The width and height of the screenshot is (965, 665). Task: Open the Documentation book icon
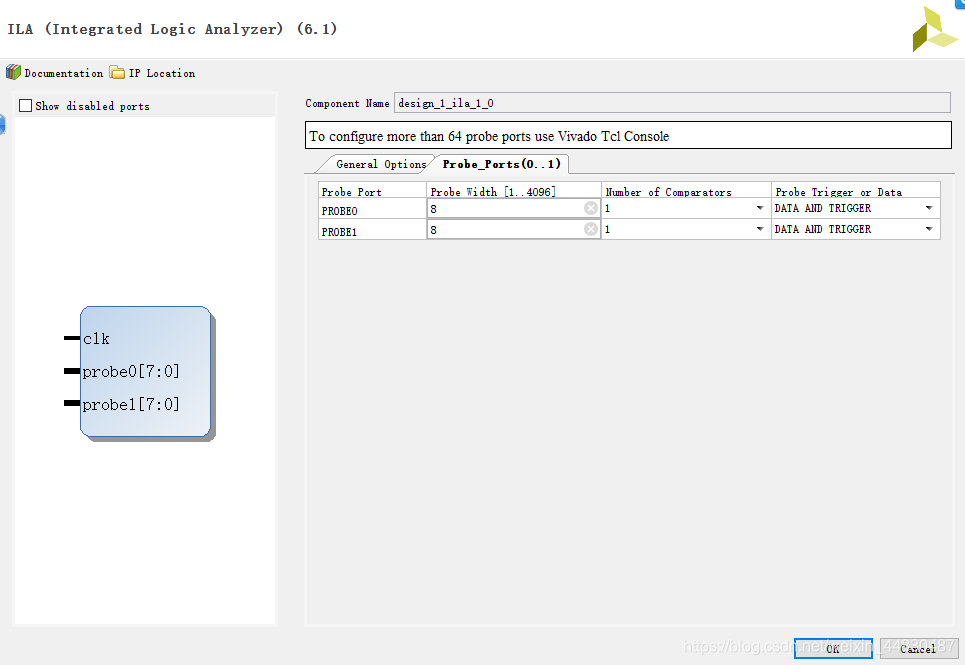pyautogui.click(x=14, y=73)
